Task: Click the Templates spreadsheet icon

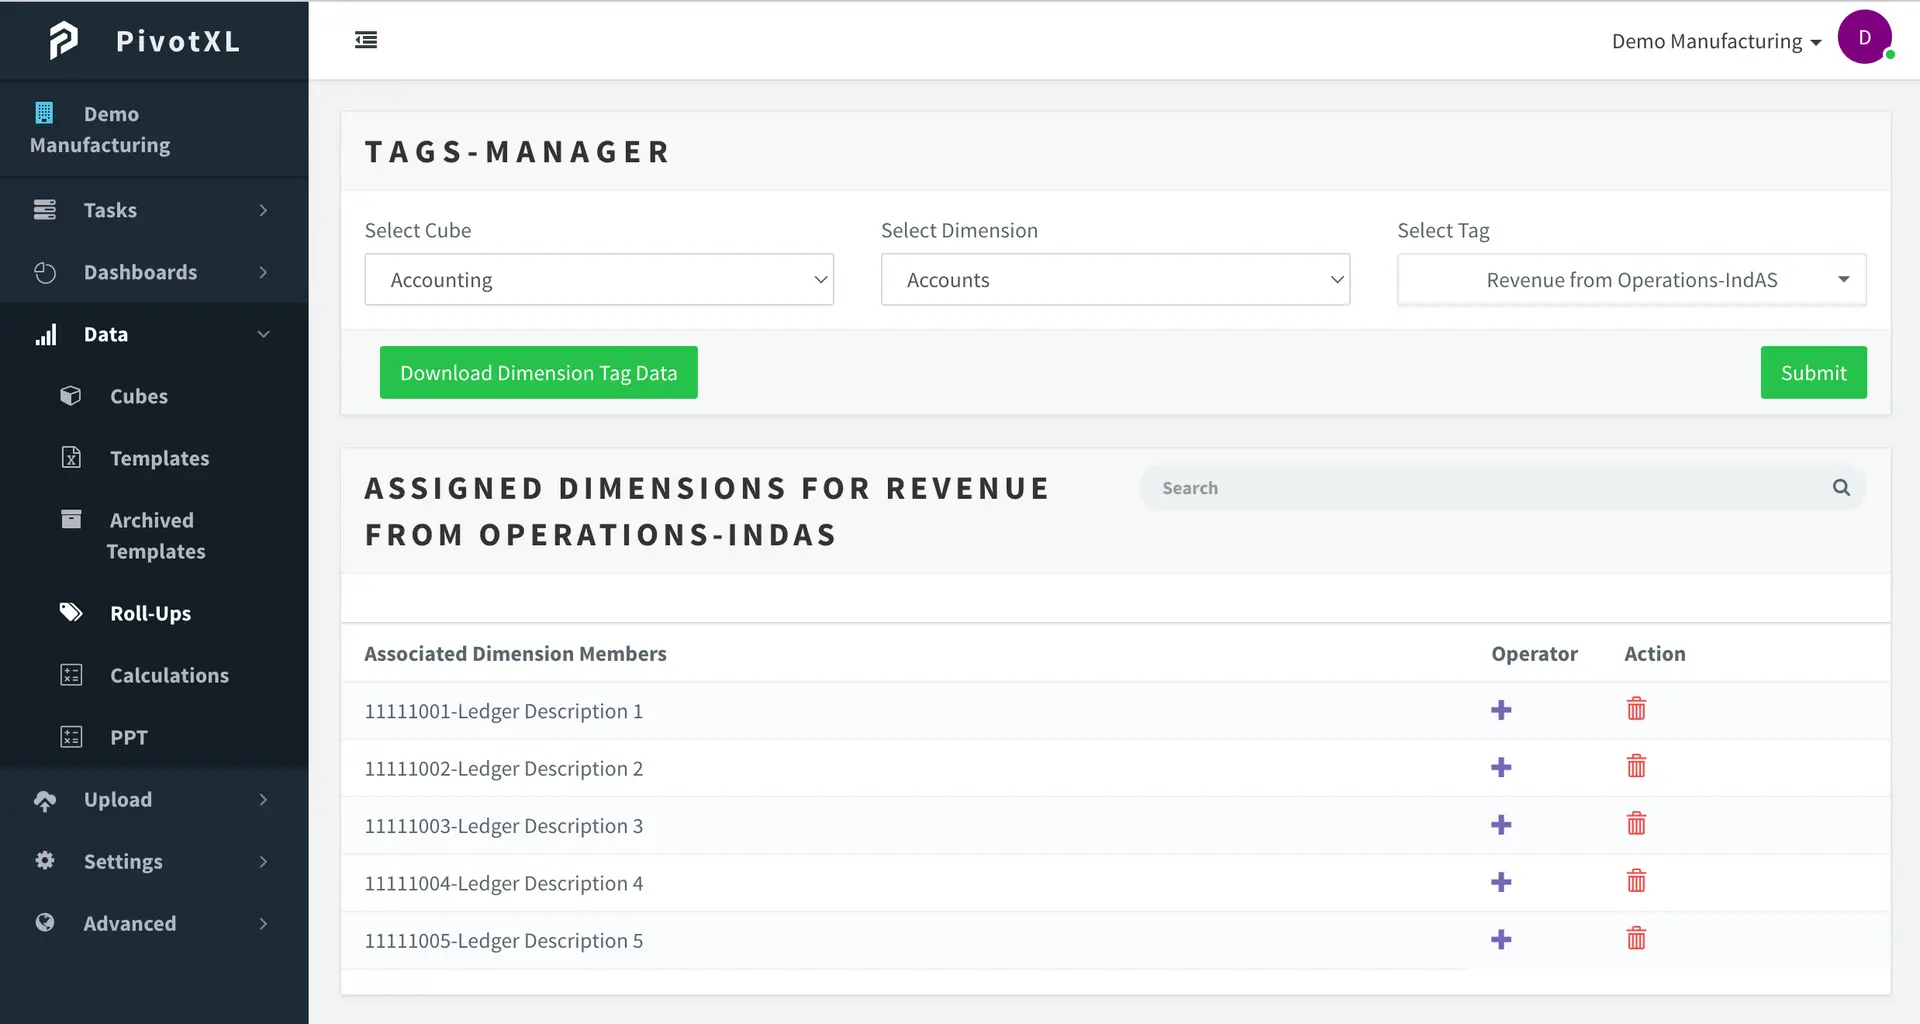Action: 71,458
